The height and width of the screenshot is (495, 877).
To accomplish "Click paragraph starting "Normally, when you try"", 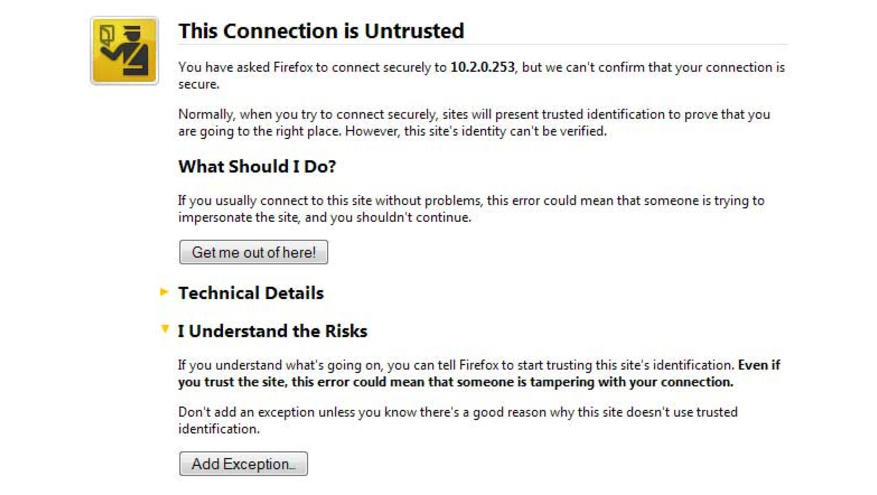I will point(474,122).
